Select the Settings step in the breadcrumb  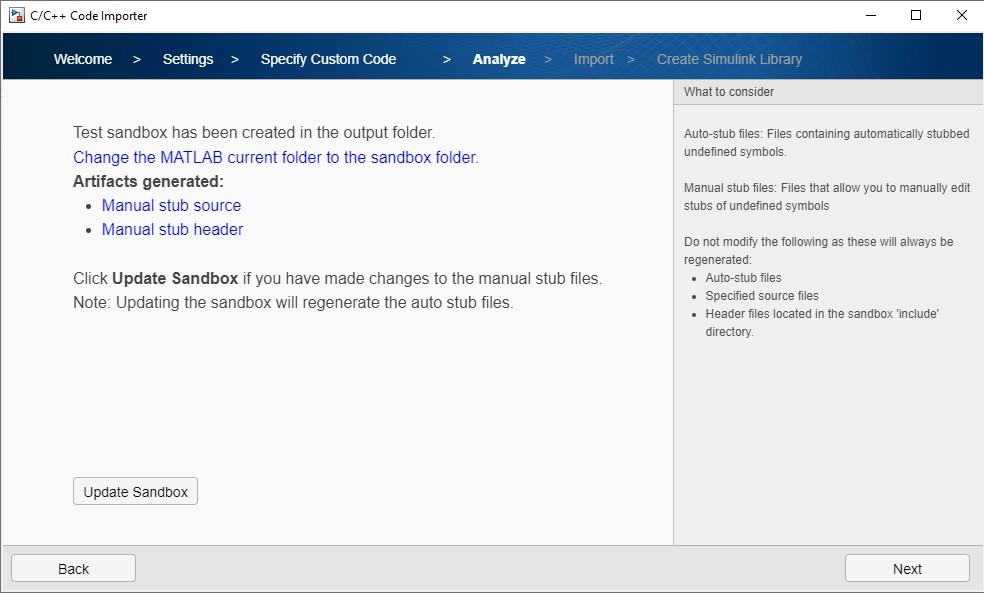point(188,59)
